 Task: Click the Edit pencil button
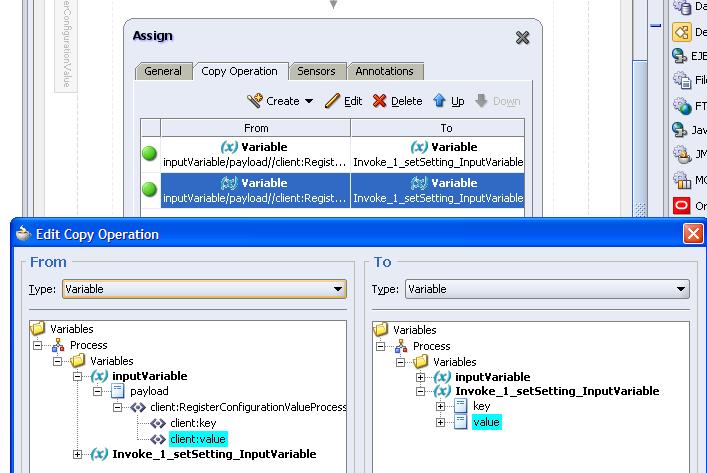343,101
